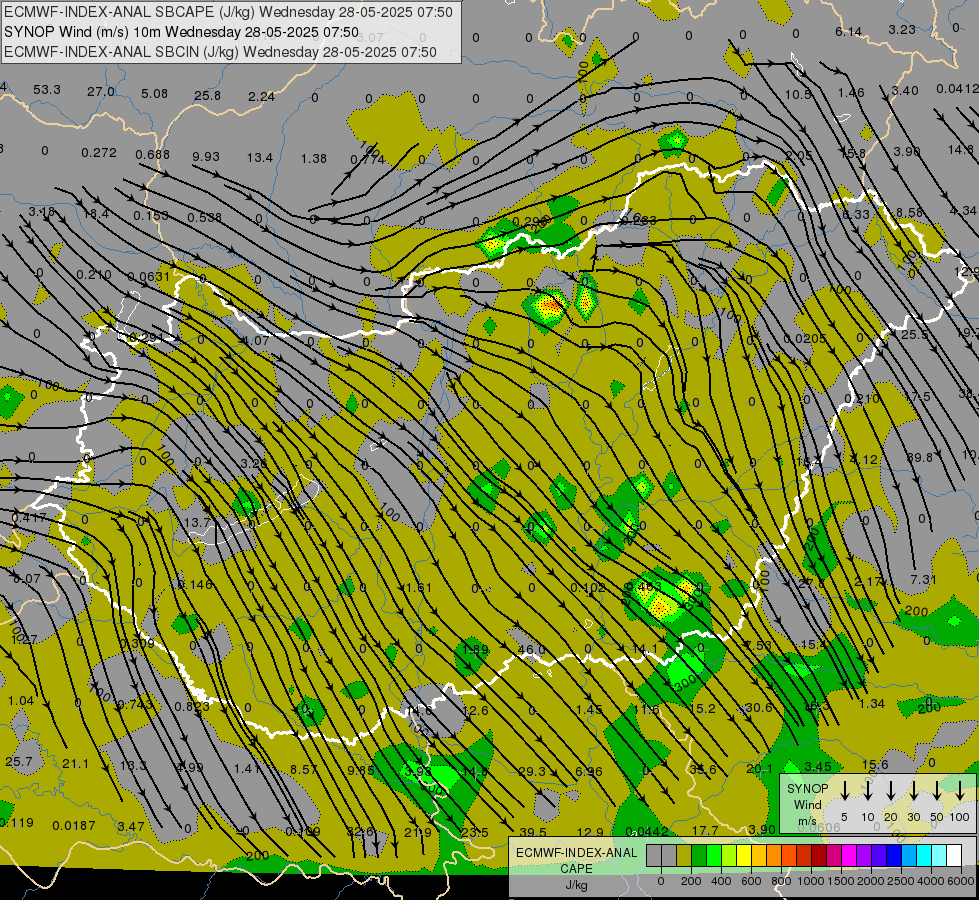Click the 6.96 value on the map
Screen dimensions: 979x900
pos(589,772)
